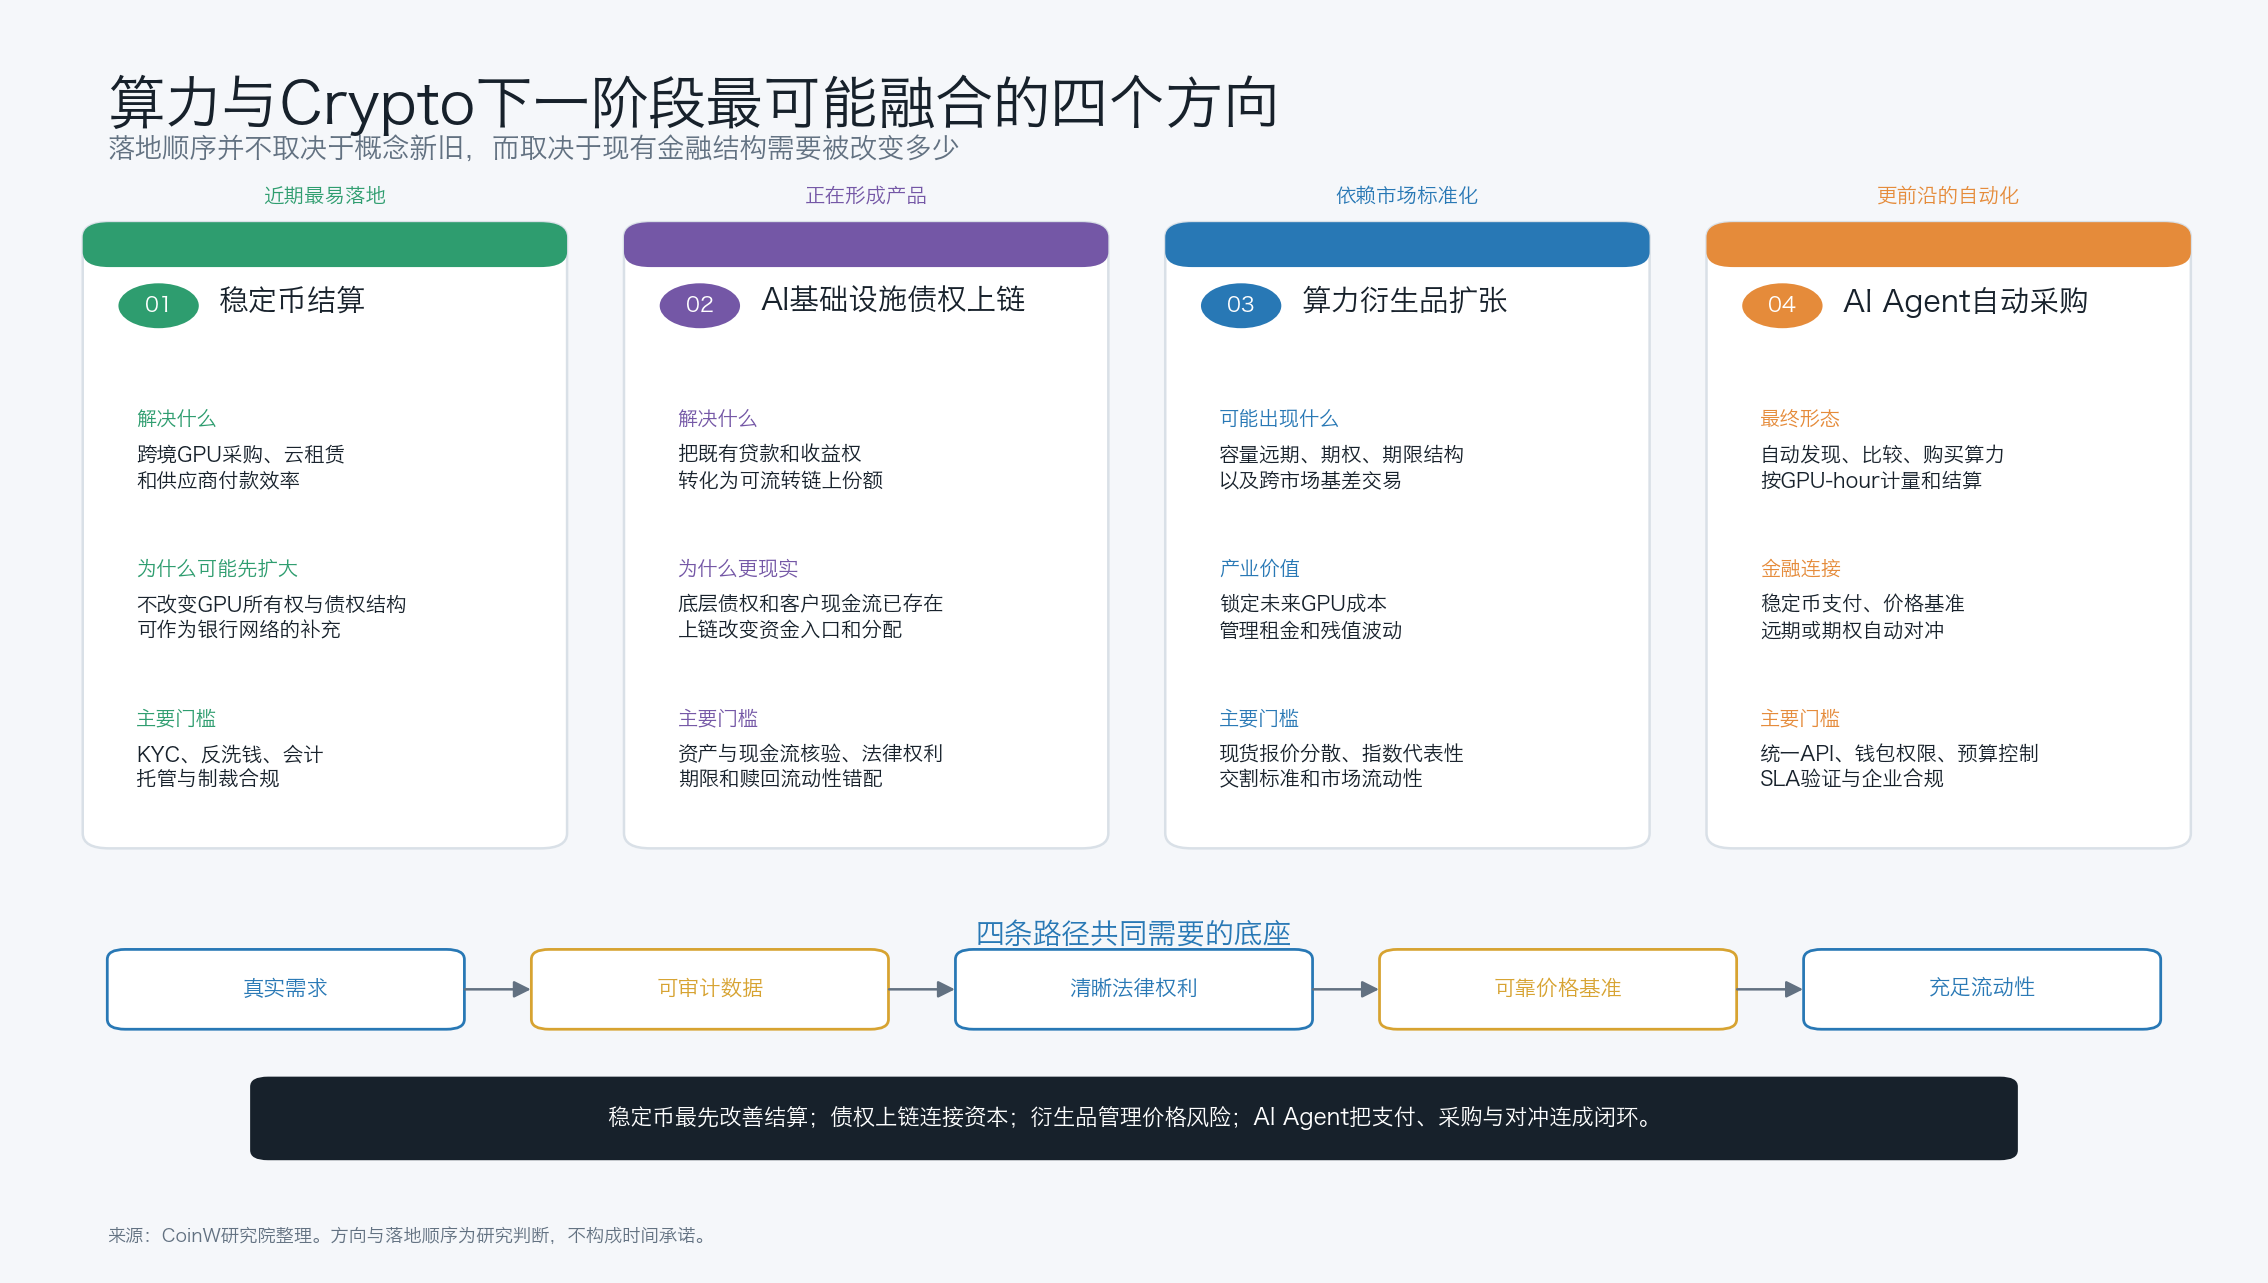Click the orange header bar of card 04

(1948, 244)
